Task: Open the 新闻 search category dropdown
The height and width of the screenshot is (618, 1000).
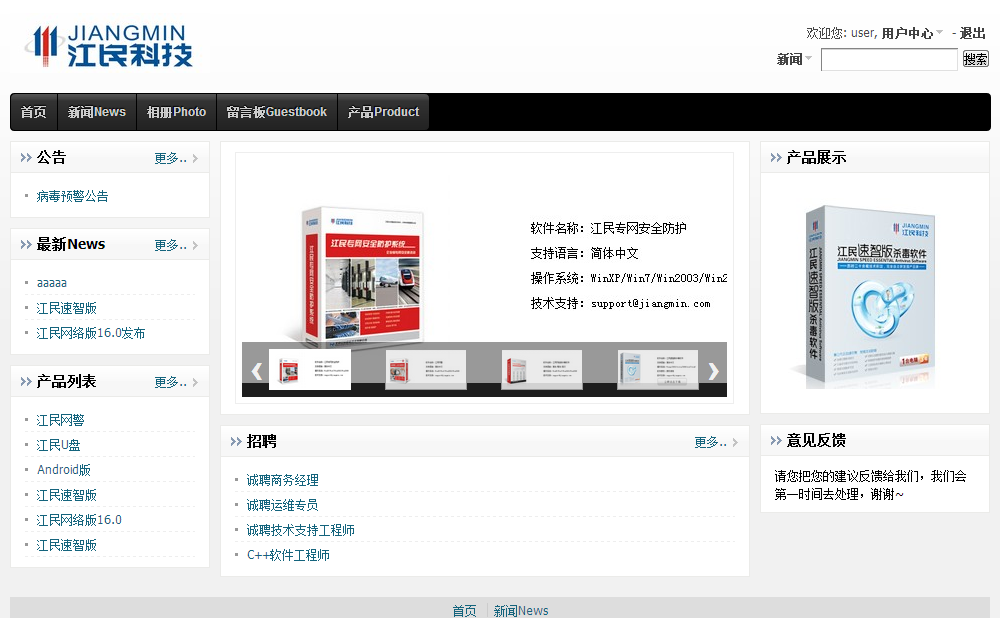Action: pos(794,59)
